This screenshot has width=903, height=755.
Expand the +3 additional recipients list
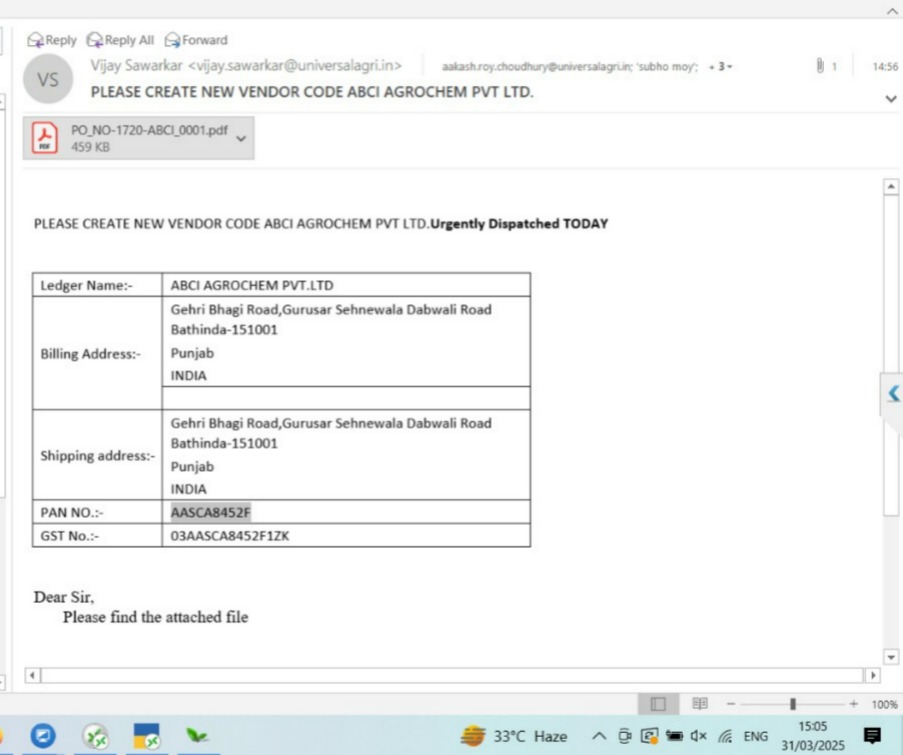point(720,67)
